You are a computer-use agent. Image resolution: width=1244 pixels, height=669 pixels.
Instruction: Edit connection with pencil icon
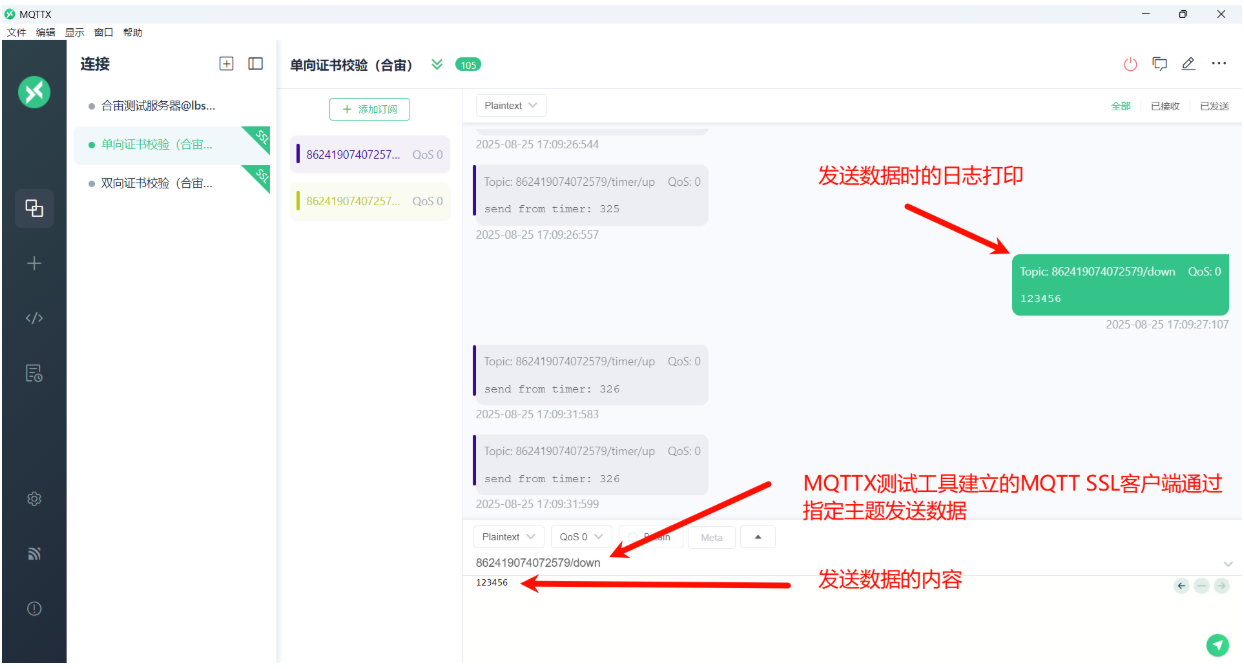pos(1188,64)
